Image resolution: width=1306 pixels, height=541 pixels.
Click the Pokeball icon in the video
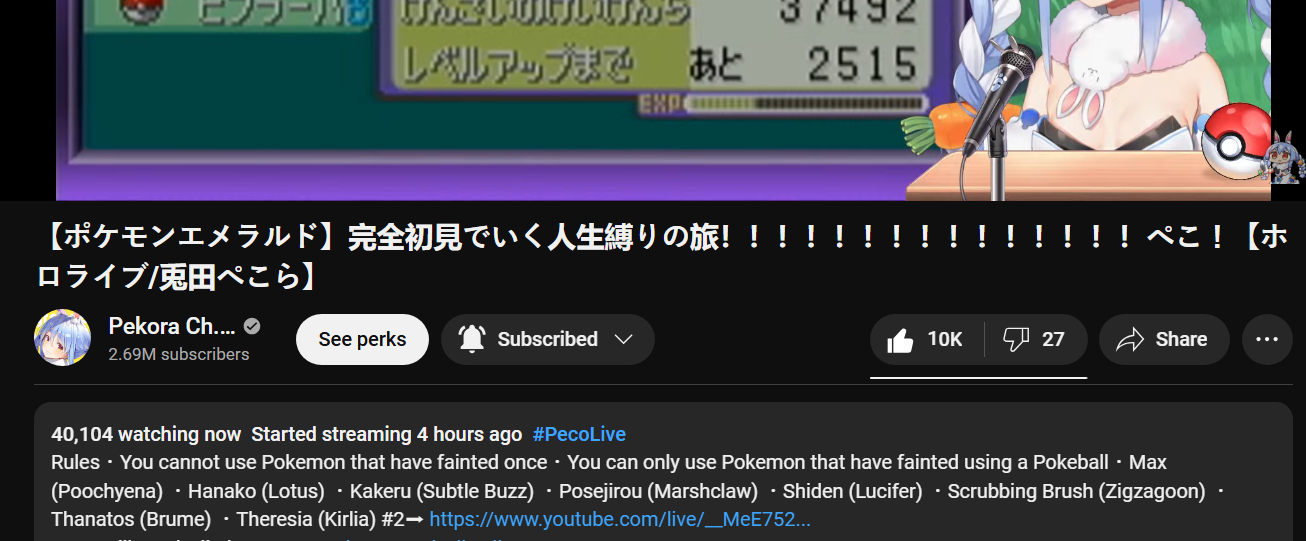1236,139
